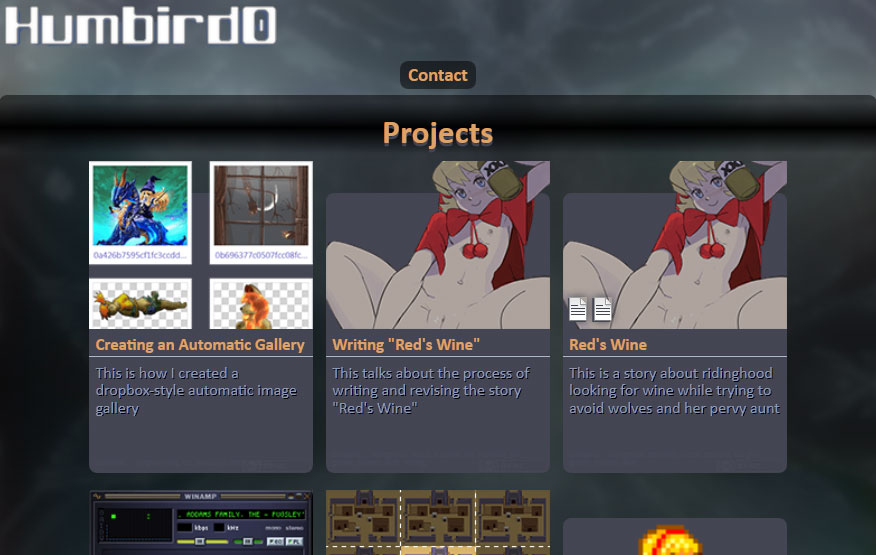Open the blue dragon image thumbnail
This screenshot has height=555, width=876.
pyautogui.click(x=140, y=206)
